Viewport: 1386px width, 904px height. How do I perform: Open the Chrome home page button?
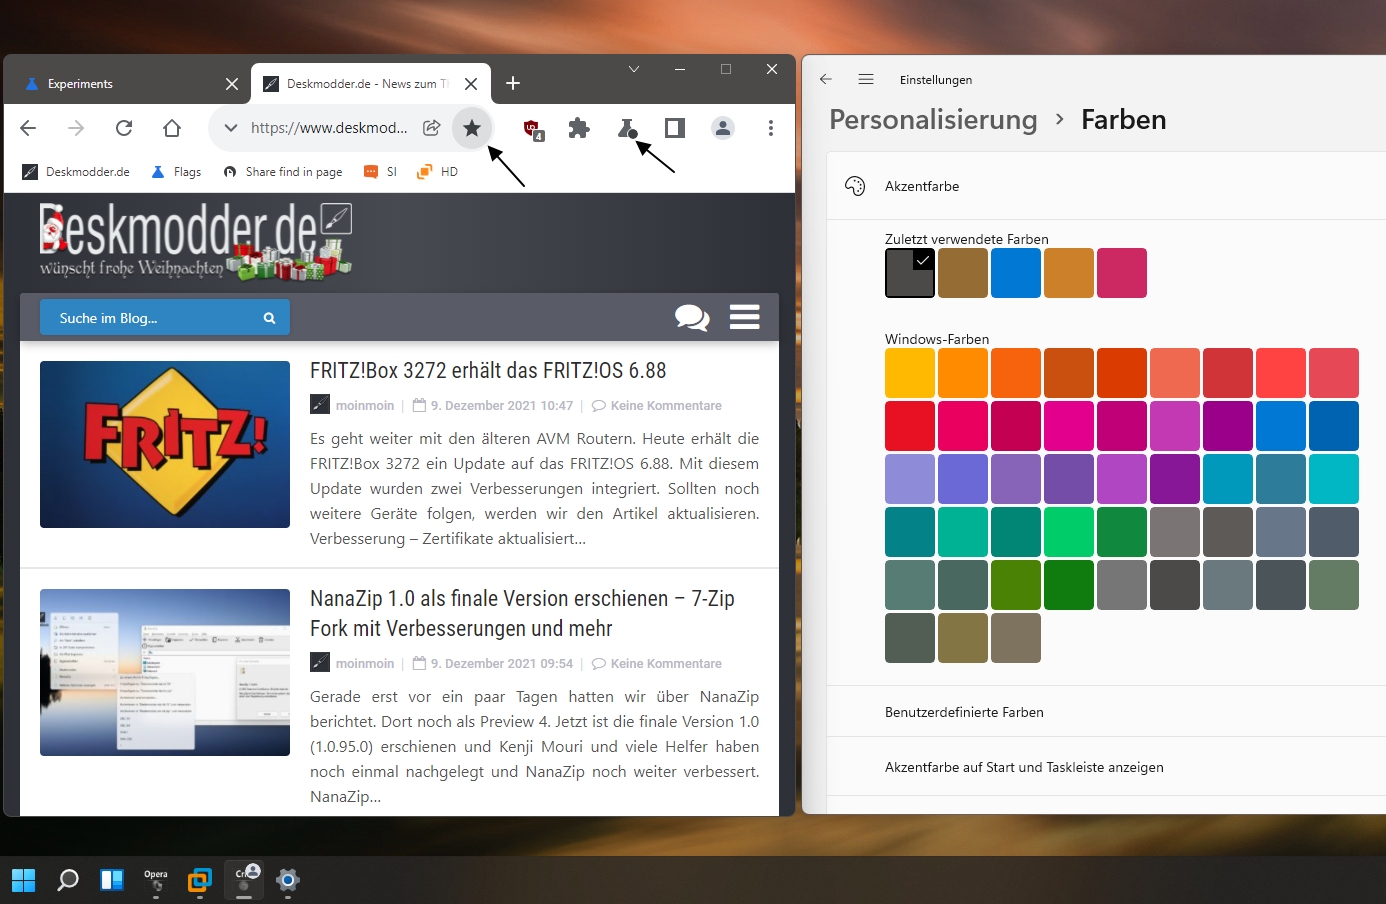[x=172, y=128]
